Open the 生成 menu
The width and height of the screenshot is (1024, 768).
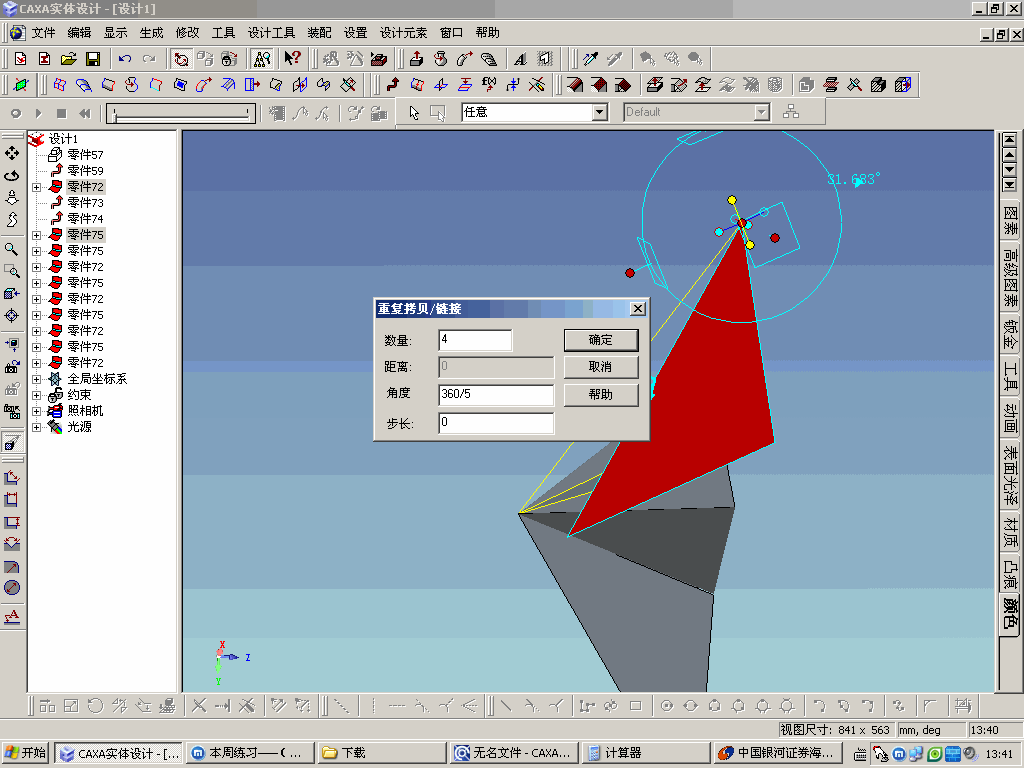pos(151,33)
